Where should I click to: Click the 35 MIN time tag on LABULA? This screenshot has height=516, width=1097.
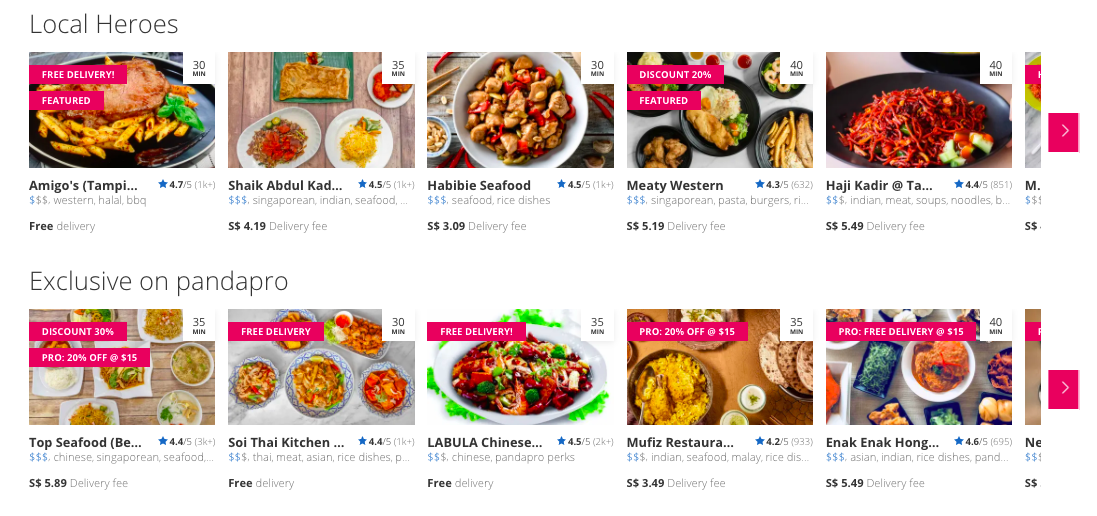point(597,325)
